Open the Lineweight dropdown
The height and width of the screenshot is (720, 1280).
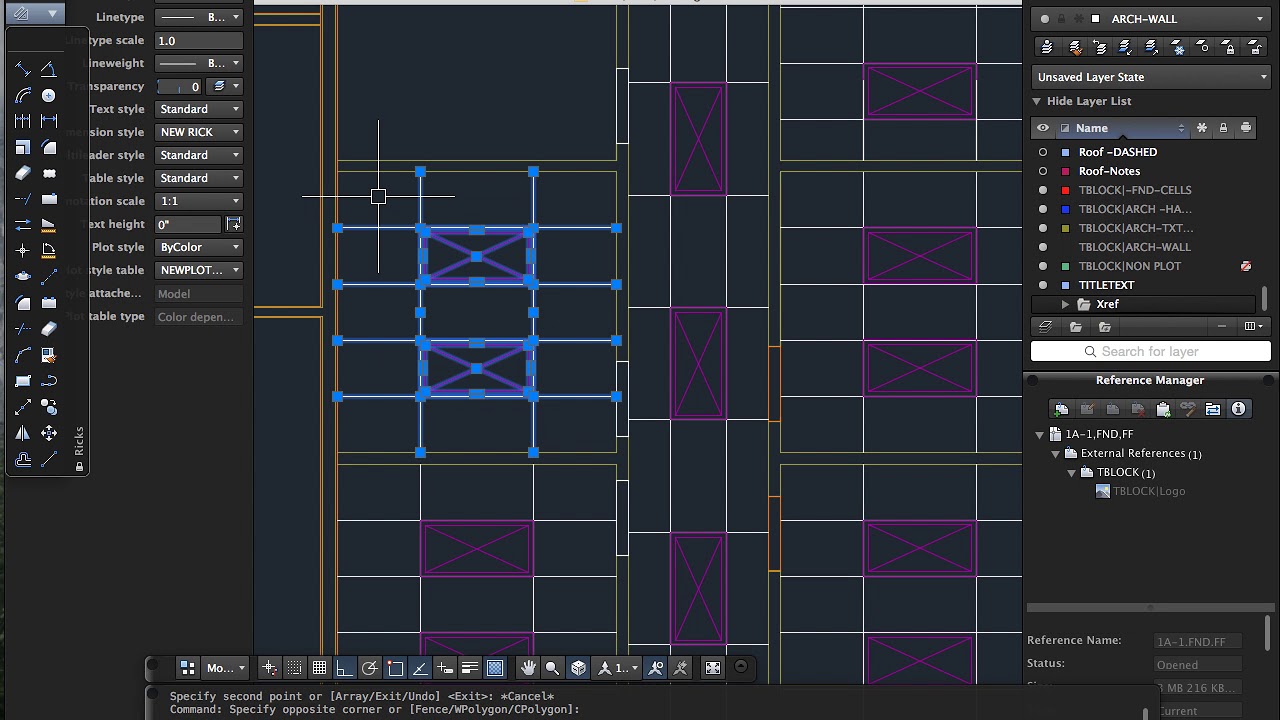200,63
